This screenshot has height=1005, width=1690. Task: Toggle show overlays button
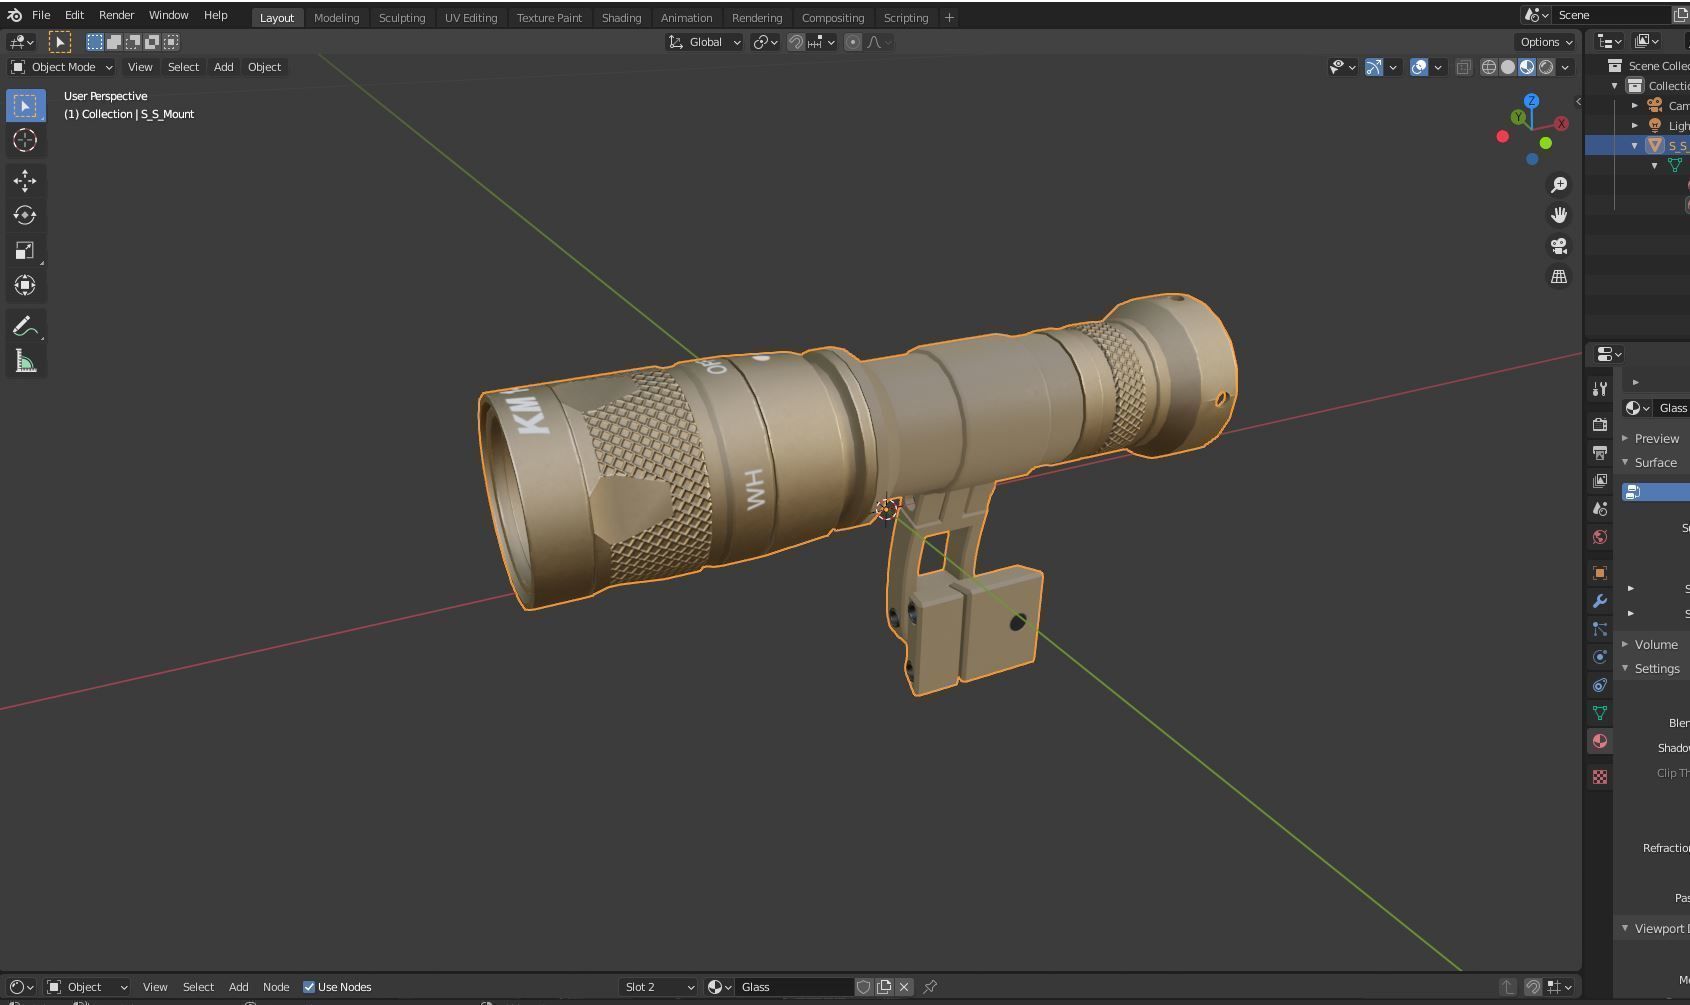click(x=1419, y=67)
